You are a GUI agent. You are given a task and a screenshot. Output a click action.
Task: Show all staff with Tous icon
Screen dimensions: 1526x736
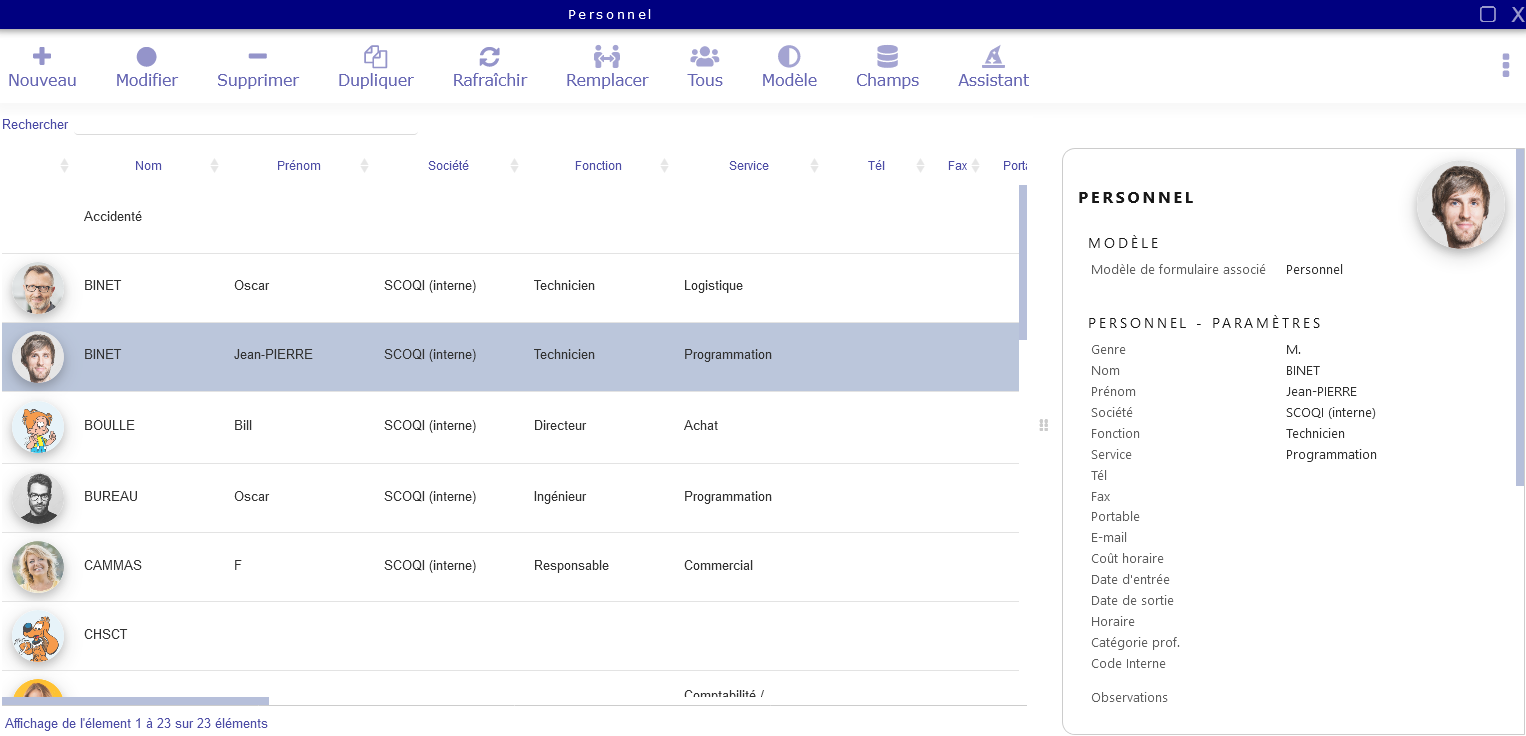(x=704, y=57)
